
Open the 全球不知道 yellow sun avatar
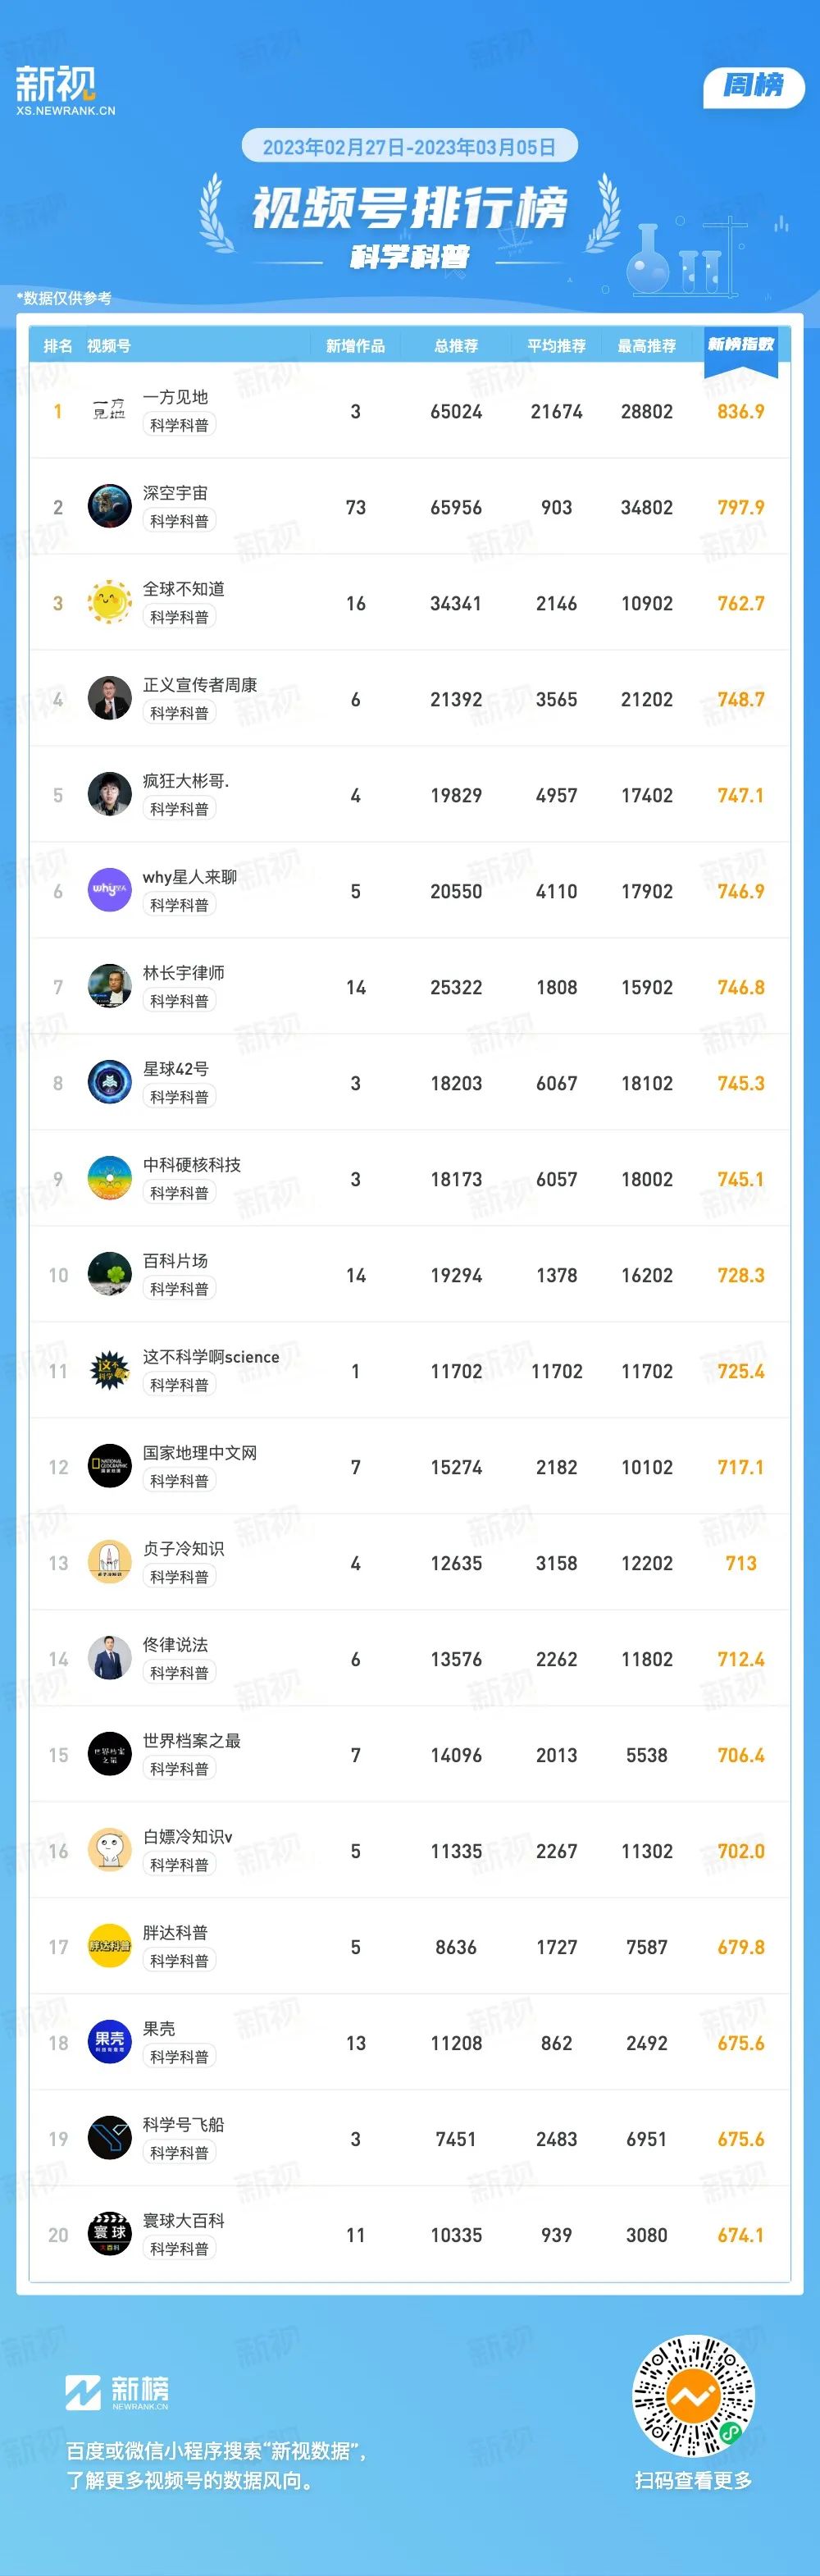109,603
